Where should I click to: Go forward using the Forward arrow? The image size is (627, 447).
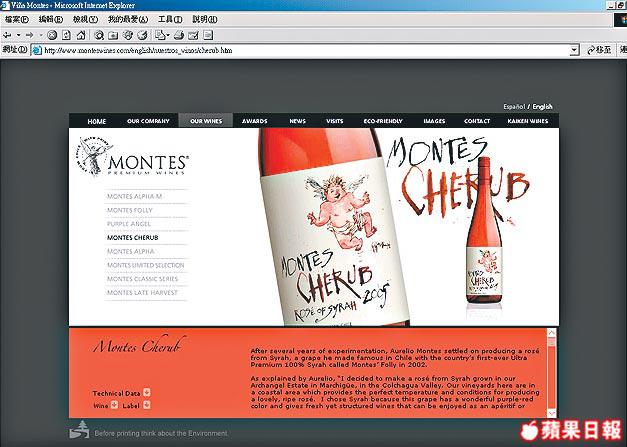coord(29,36)
